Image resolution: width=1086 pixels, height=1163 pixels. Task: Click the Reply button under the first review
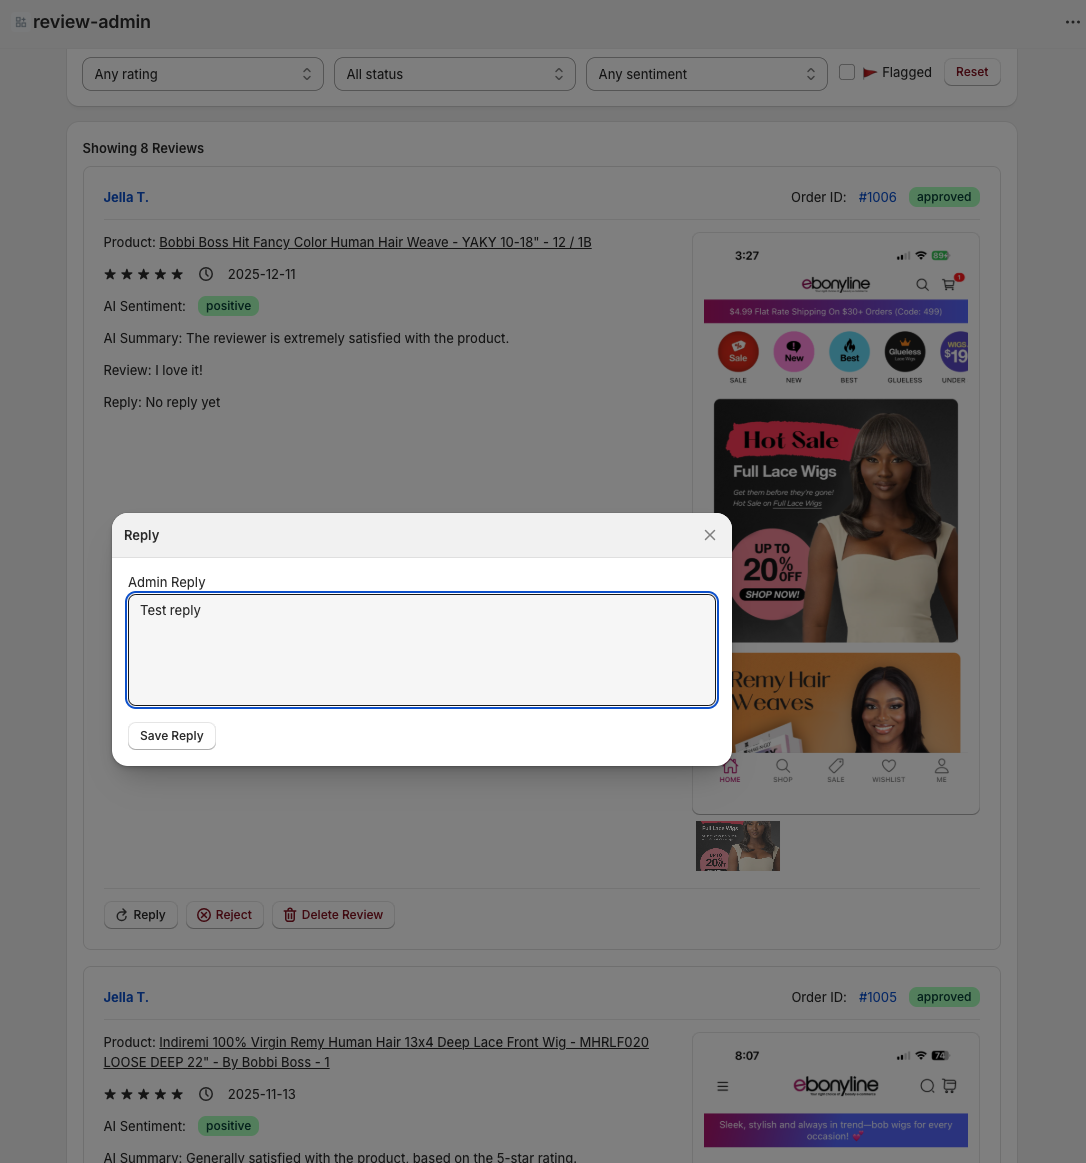click(141, 915)
